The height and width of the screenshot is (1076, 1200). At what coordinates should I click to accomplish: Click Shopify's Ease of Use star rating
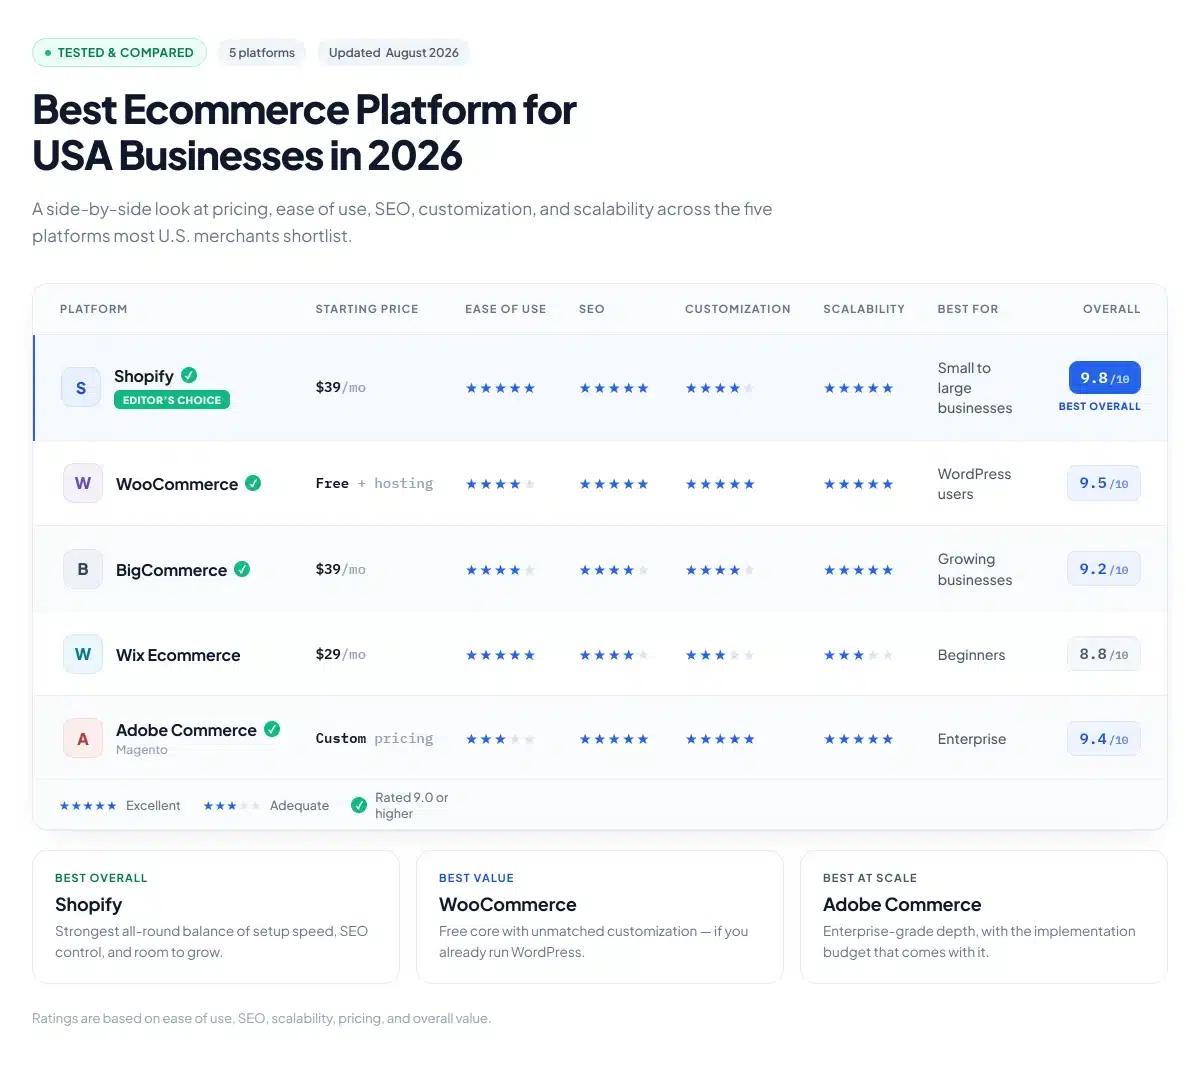pyautogui.click(x=500, y=388)
